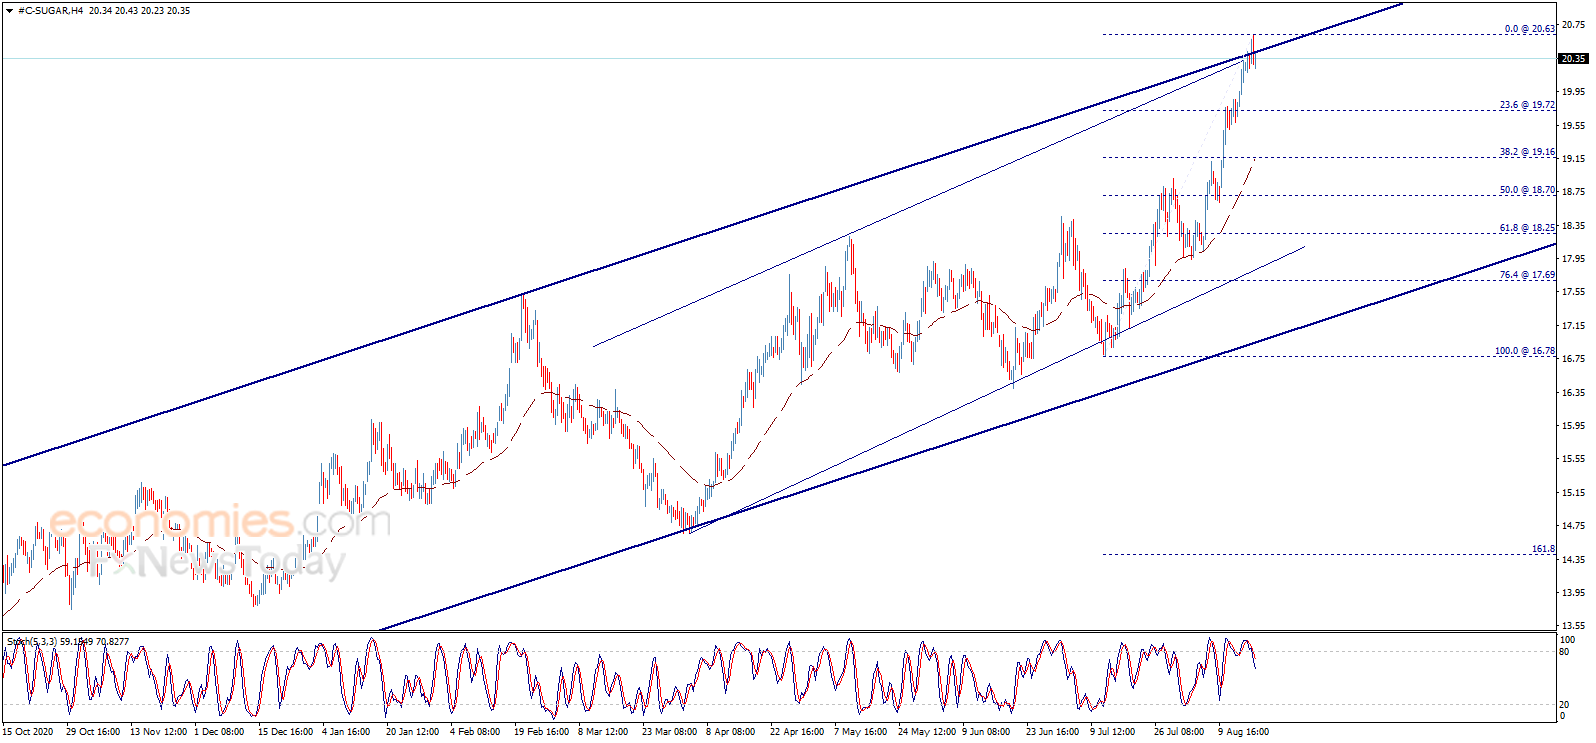Click the 16.35 price axis label
This screenshot has height=743, width=1596.
tap(1574, 393)
